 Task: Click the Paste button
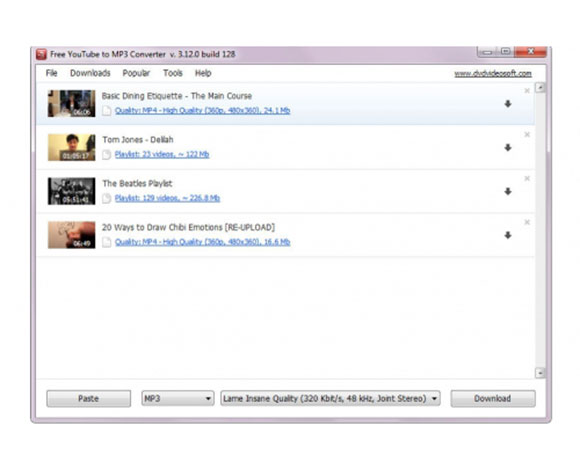(x=88, y=399)
